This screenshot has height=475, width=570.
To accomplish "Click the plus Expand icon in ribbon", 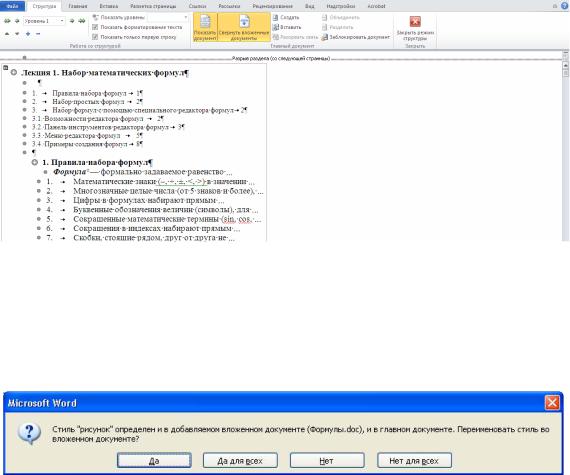I will tap(28, 34).
